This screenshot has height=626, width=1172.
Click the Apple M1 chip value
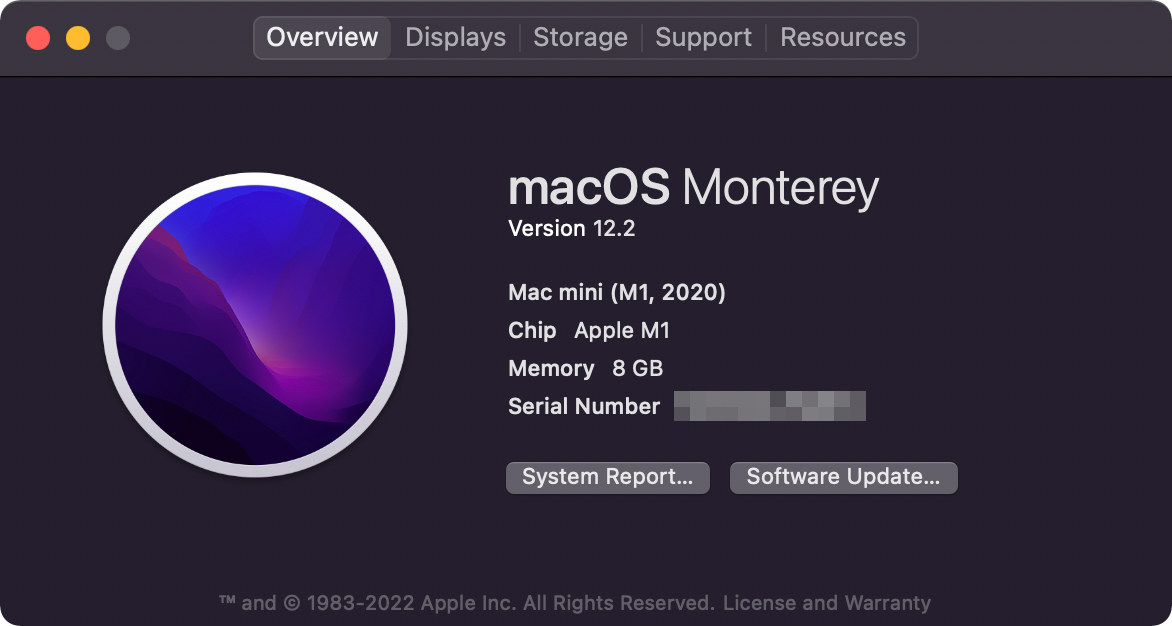pyautogui.click(x=622, y=330)
